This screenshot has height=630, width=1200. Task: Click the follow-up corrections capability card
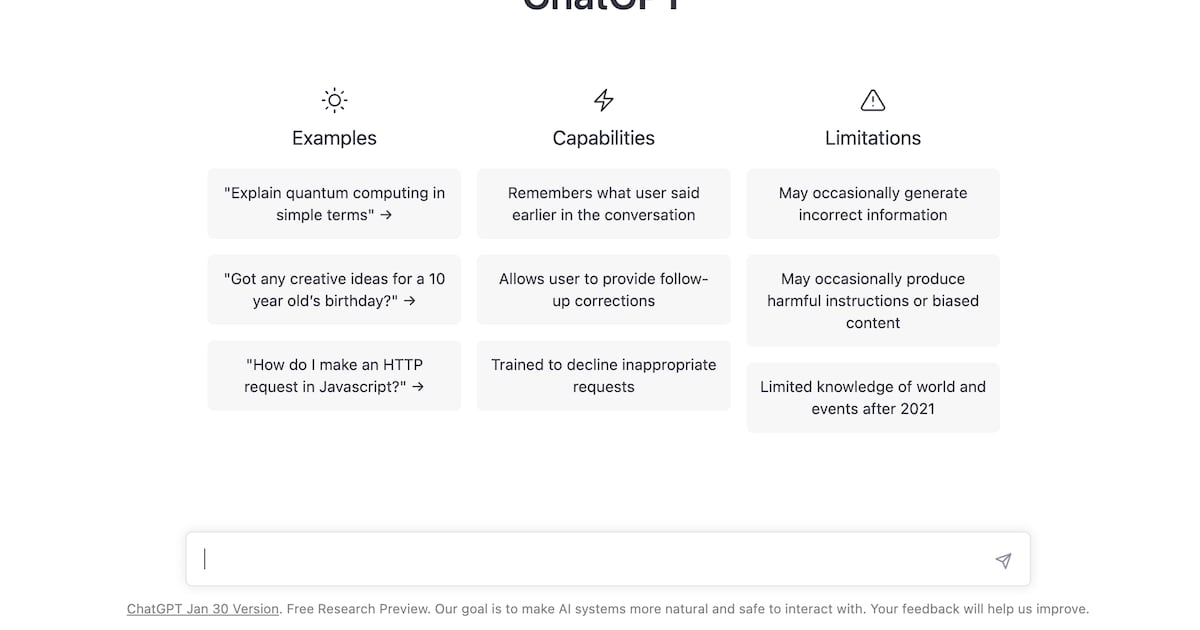604,290
